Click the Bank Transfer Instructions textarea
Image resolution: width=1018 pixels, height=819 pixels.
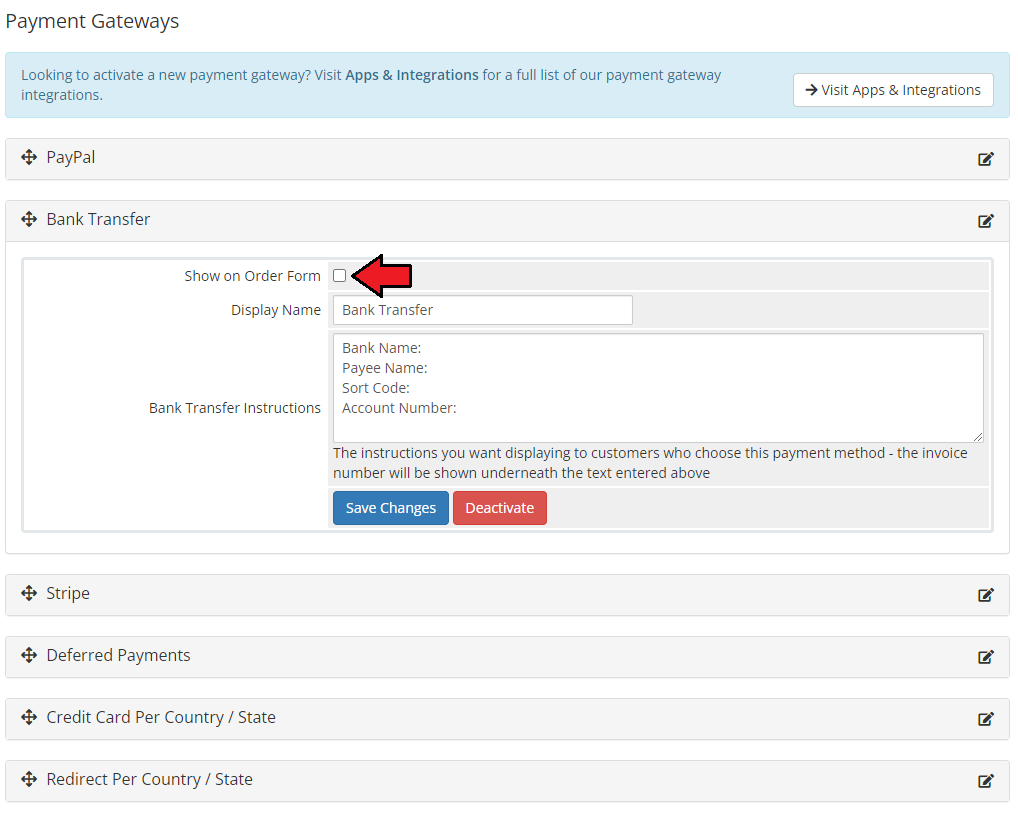pyautogui.click(x=658, y=388)
